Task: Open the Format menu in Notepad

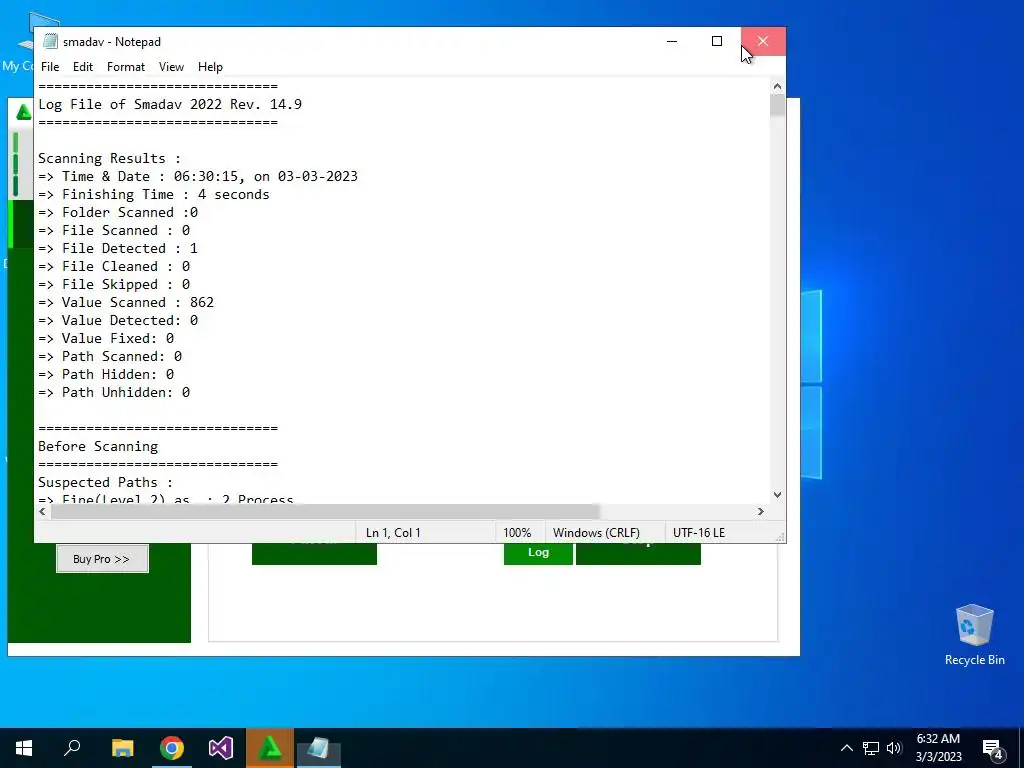Action: click(x=125, y=67)
